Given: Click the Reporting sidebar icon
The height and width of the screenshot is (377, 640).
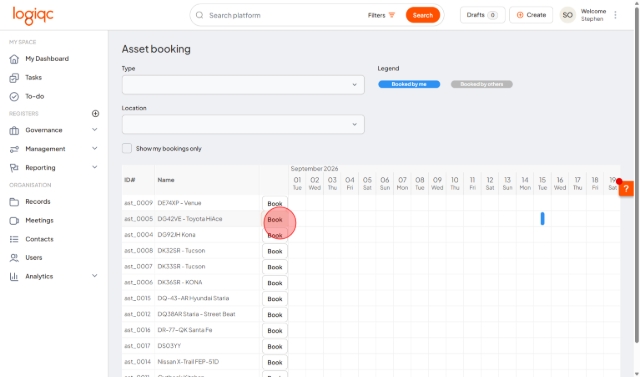Looking at the screenshot, I should 14,168.
